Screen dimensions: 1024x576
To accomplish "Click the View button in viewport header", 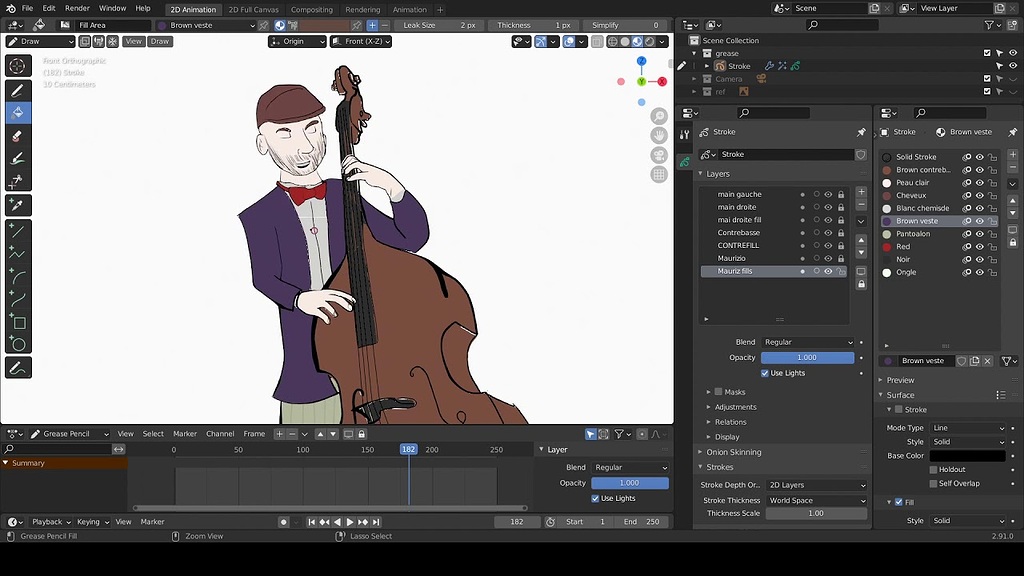I will tap(134, 41).
